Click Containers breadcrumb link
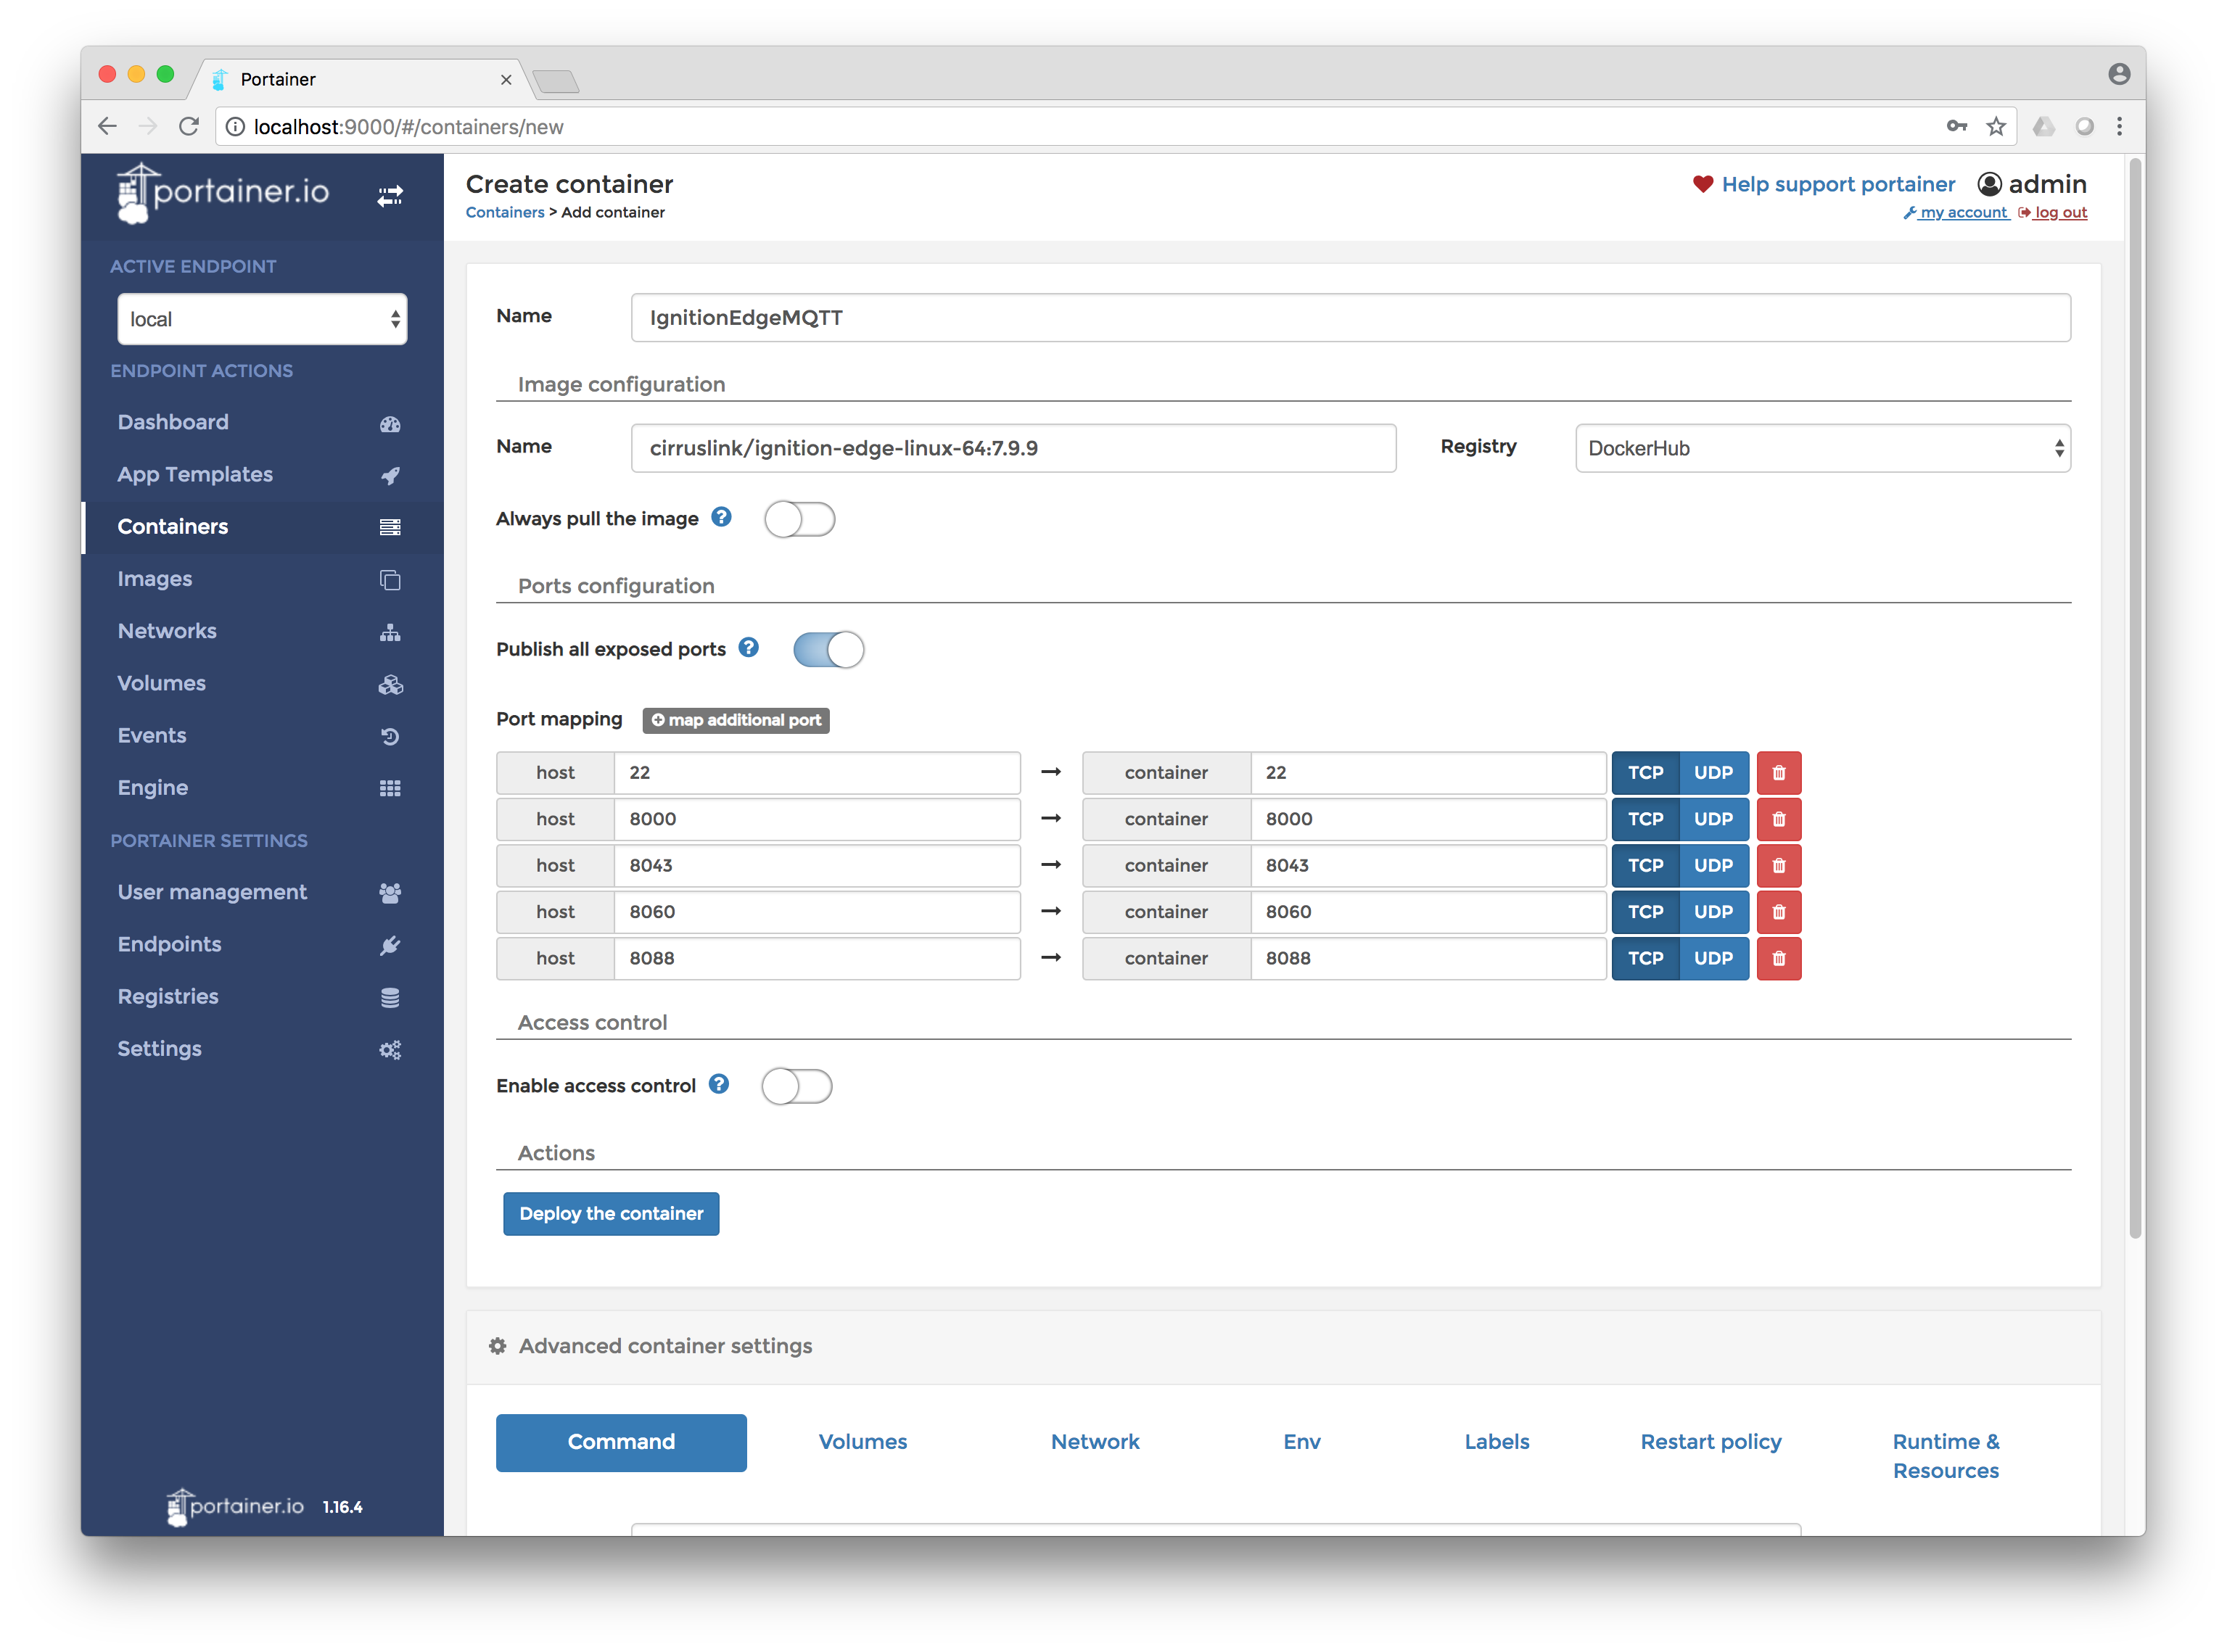The image size is (2227, 1652). click(x=505, y=212)
